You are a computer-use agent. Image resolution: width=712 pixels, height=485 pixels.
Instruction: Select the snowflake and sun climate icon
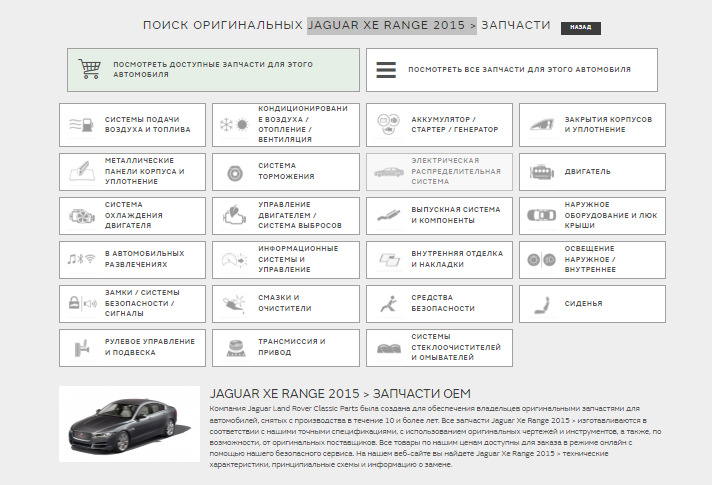[x=234, y=124]
